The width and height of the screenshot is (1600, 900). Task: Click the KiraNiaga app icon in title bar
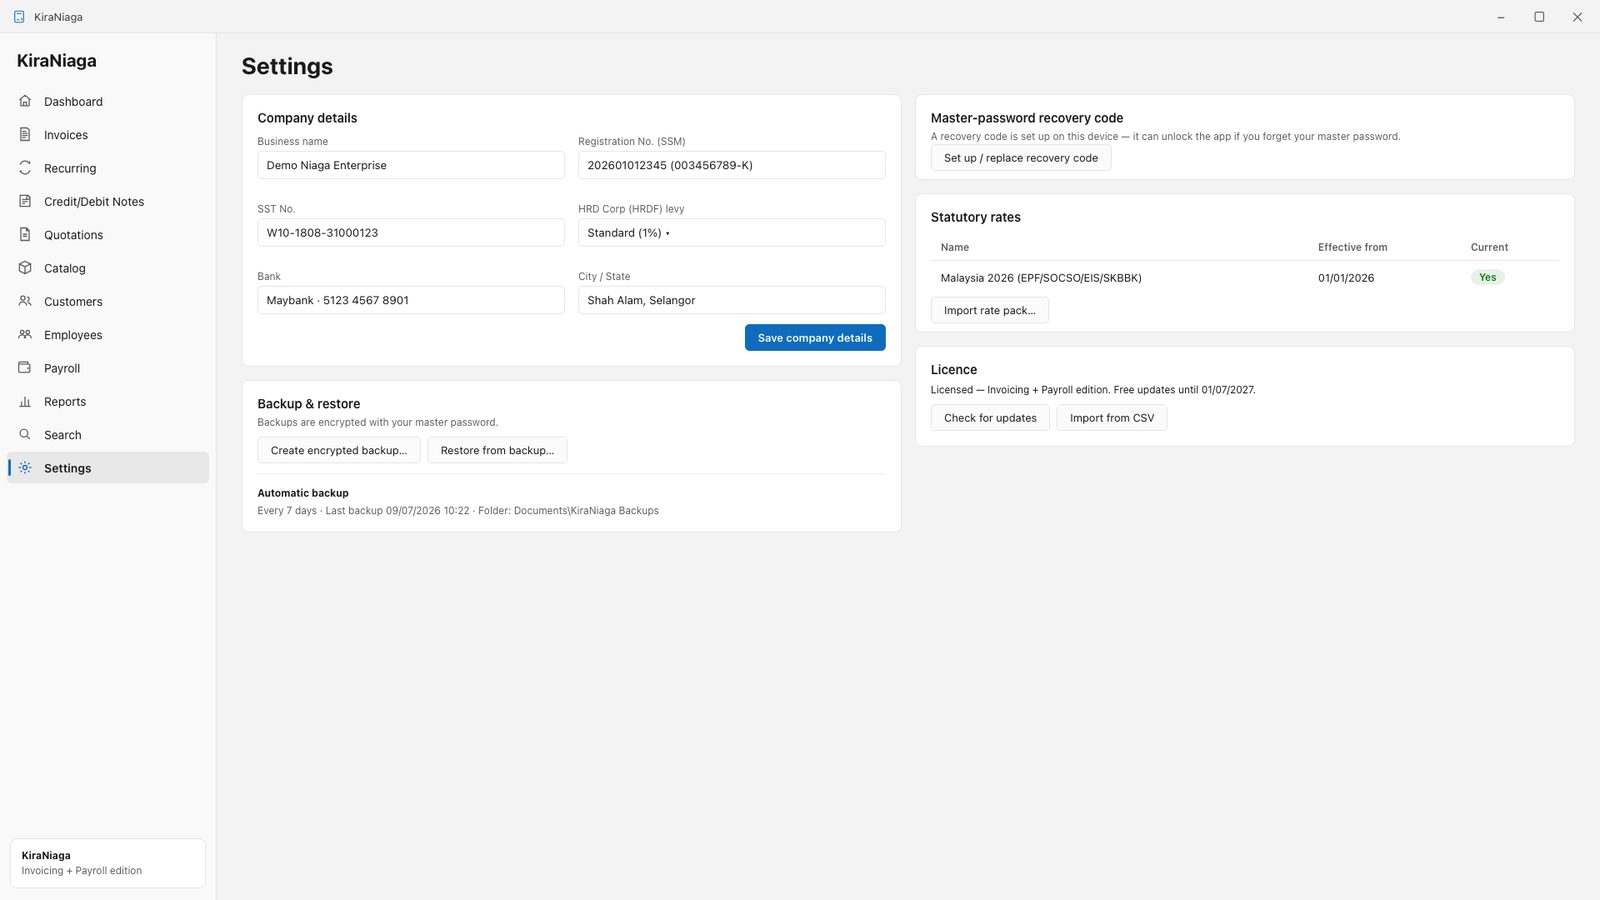pyautogui.click(x=19, y=17)
